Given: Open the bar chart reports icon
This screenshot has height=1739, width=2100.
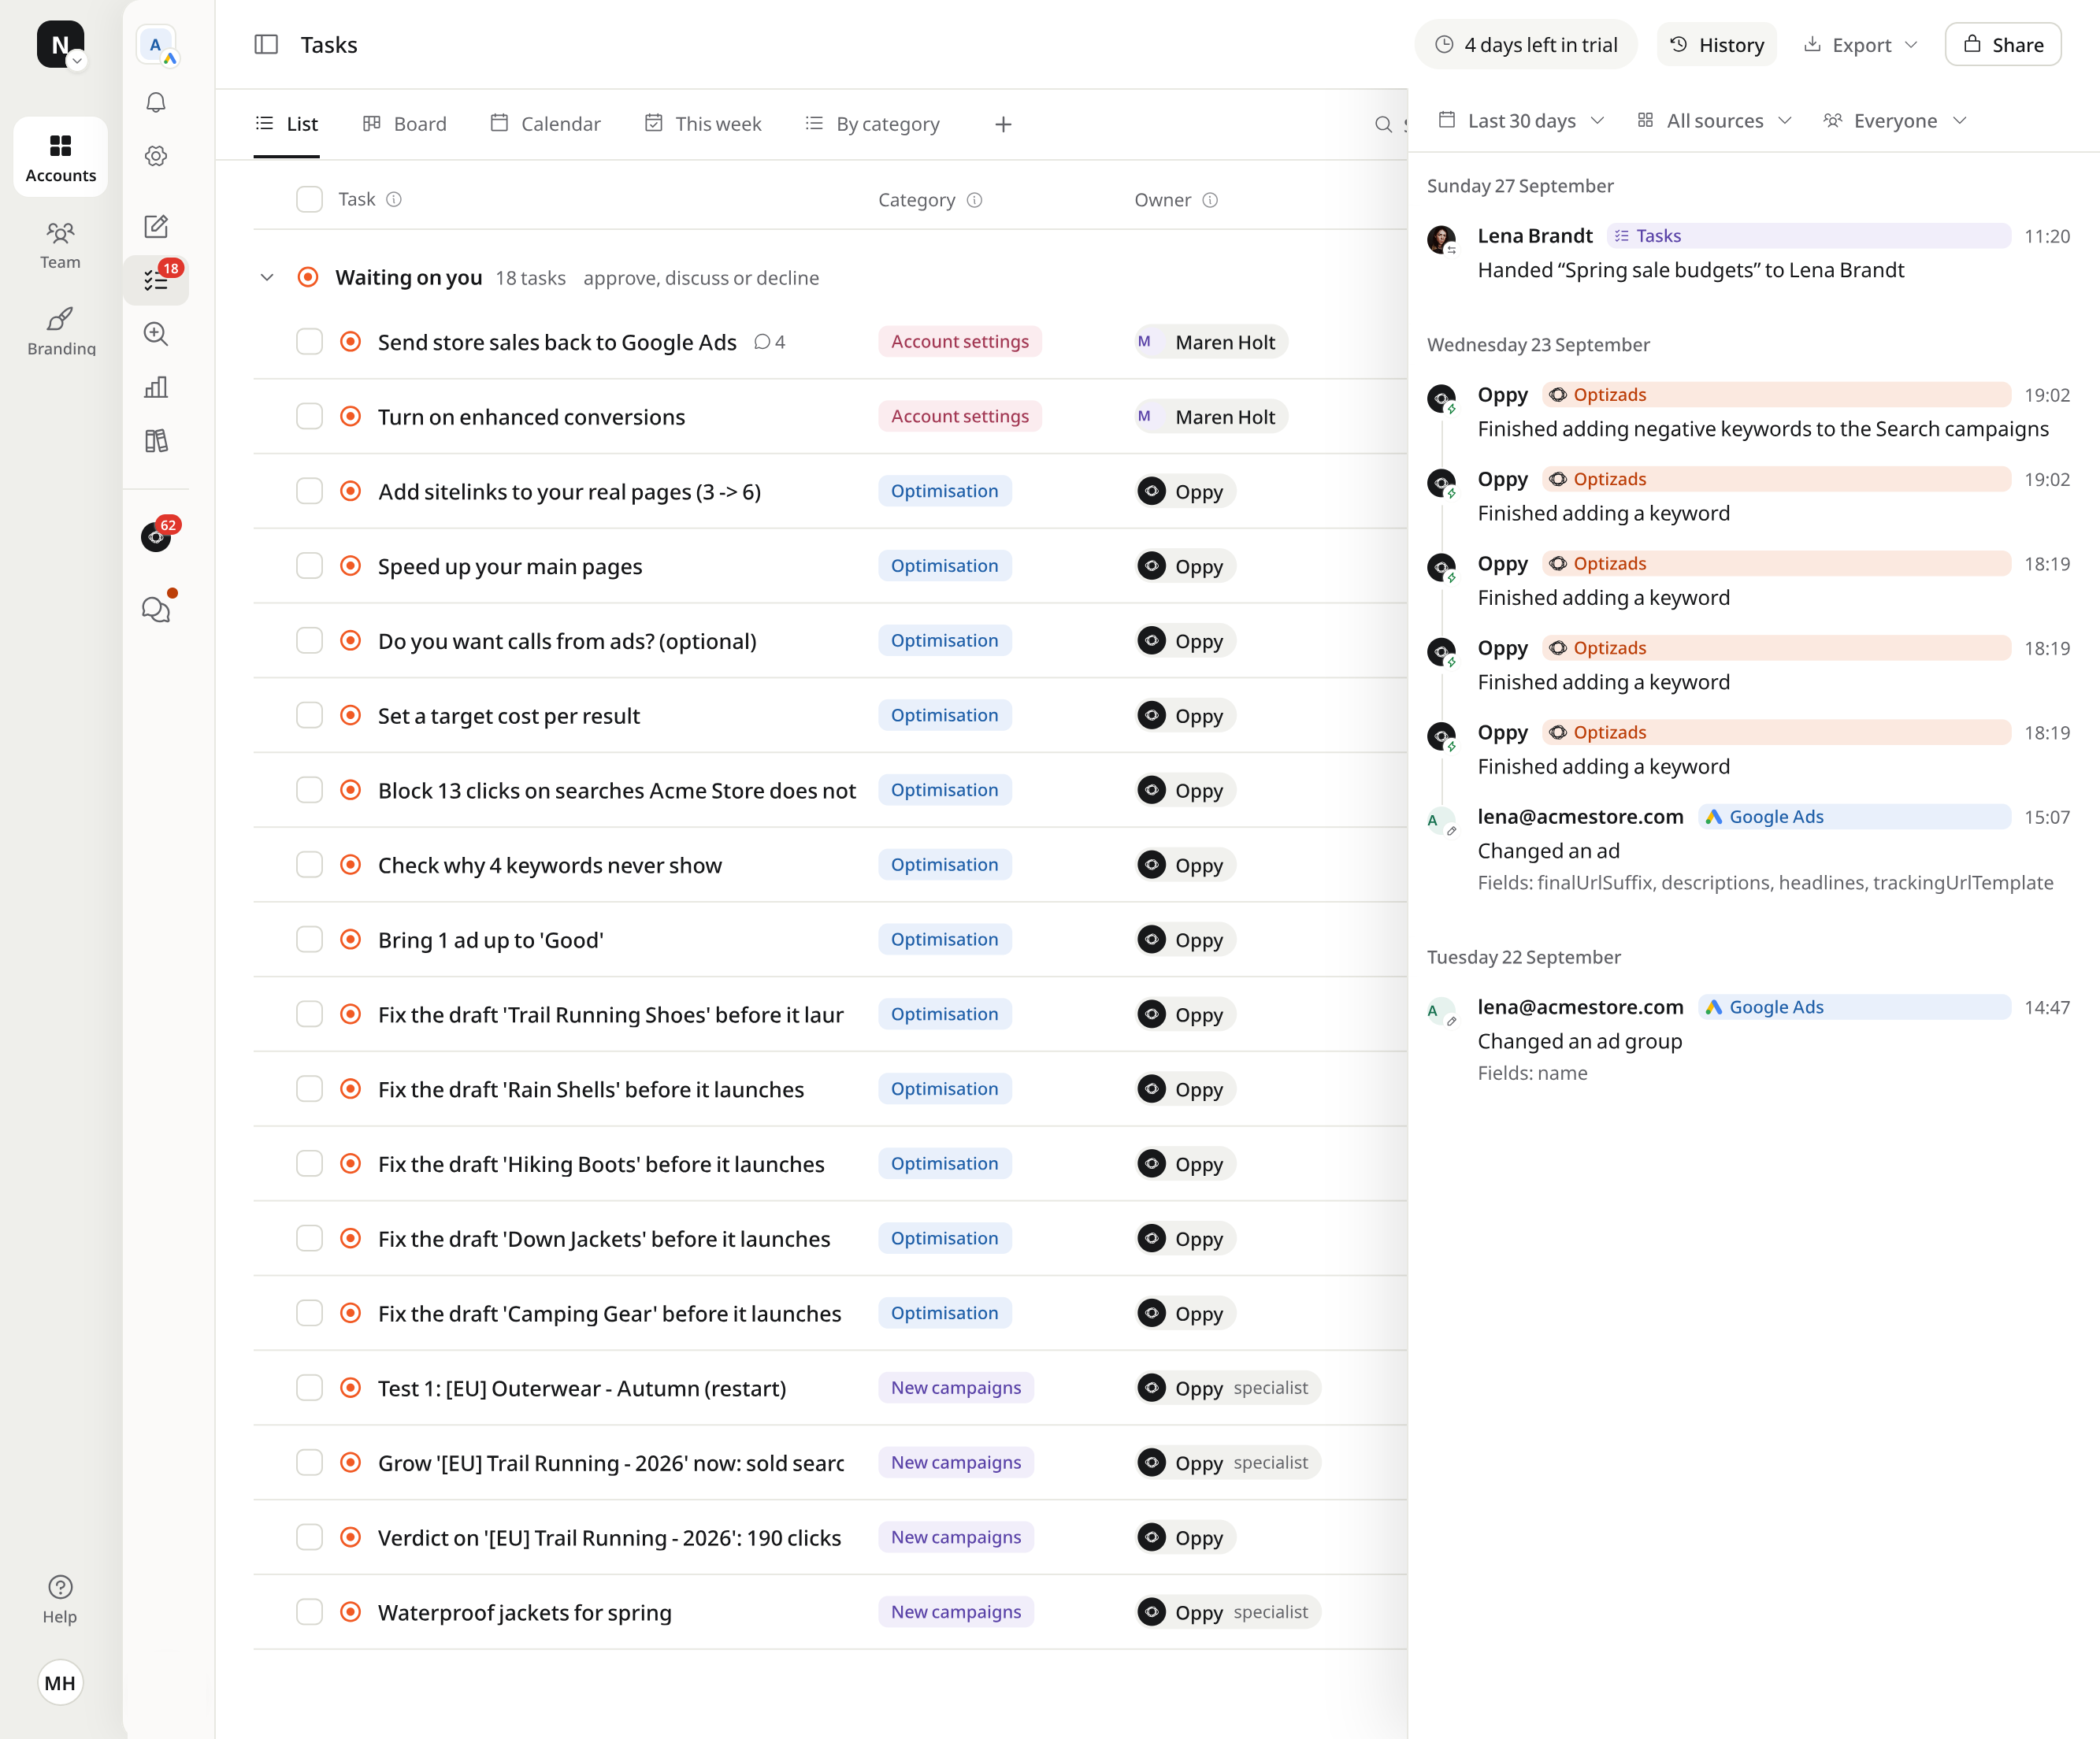Looking at the screenshot, I should pyautogui.click(x=156, y=387).
